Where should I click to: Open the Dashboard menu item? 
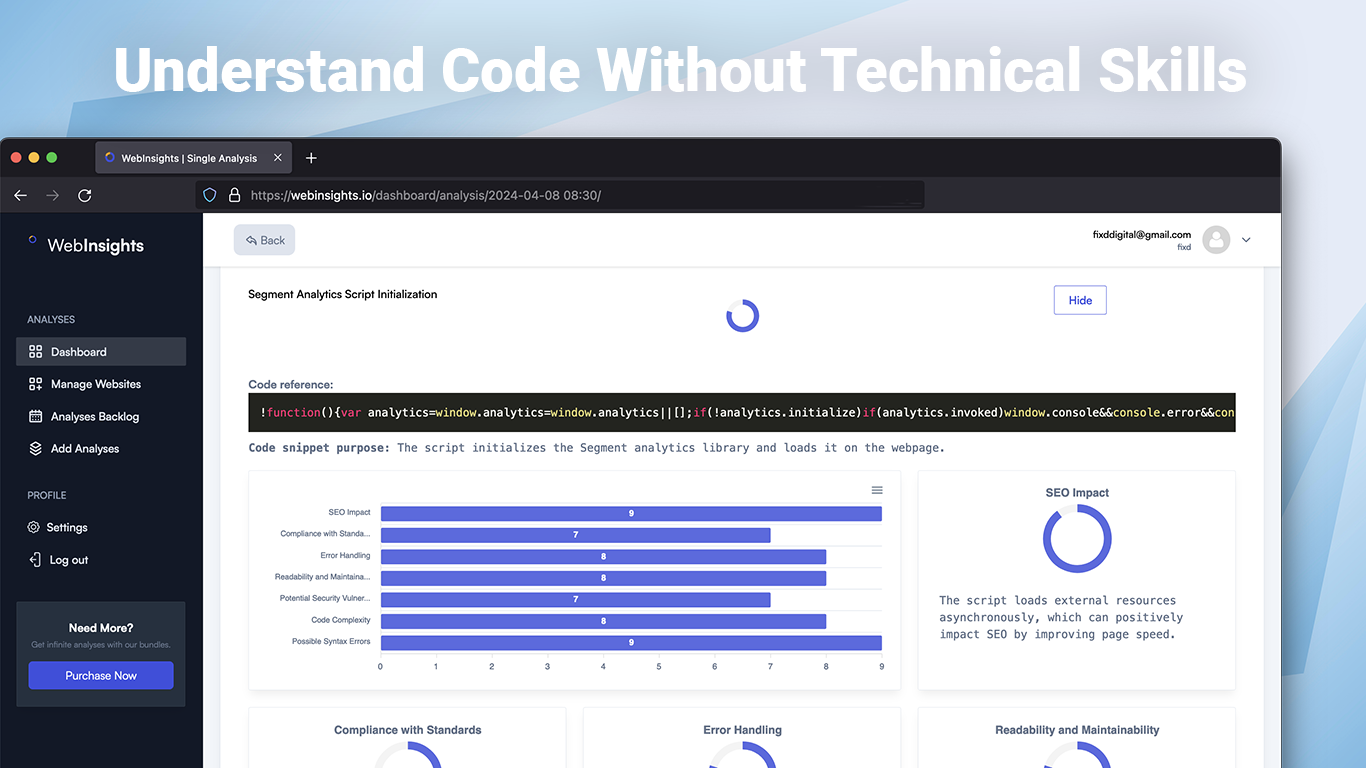click(101, 352)
